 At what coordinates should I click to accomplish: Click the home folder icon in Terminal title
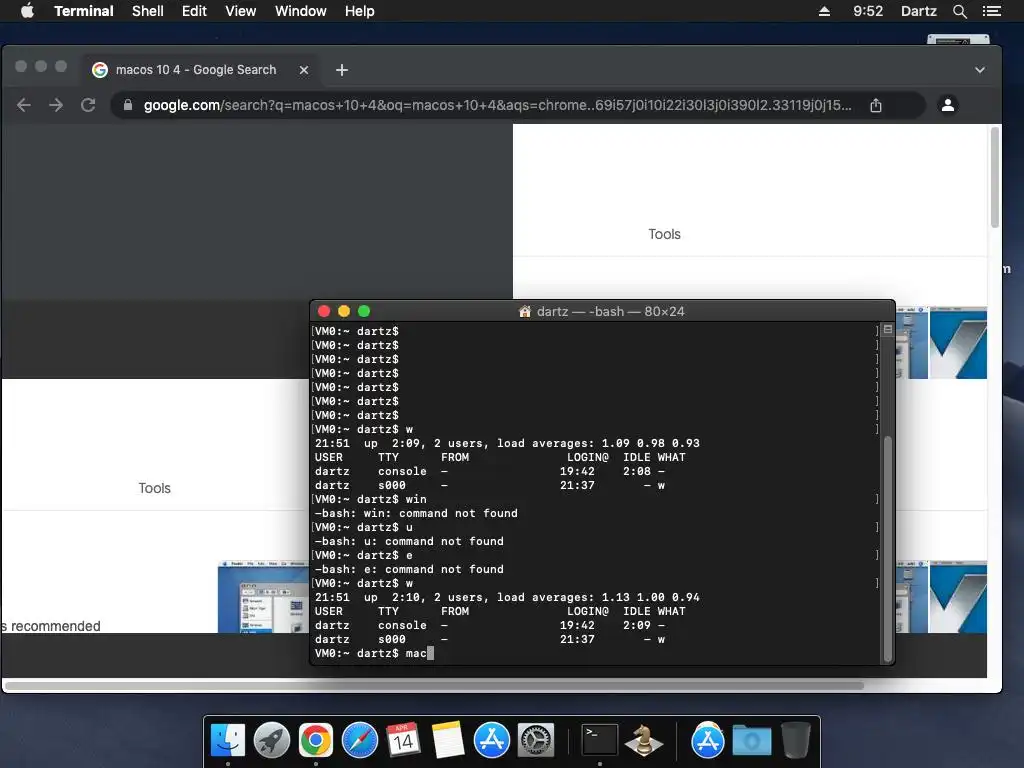(524, 312)
